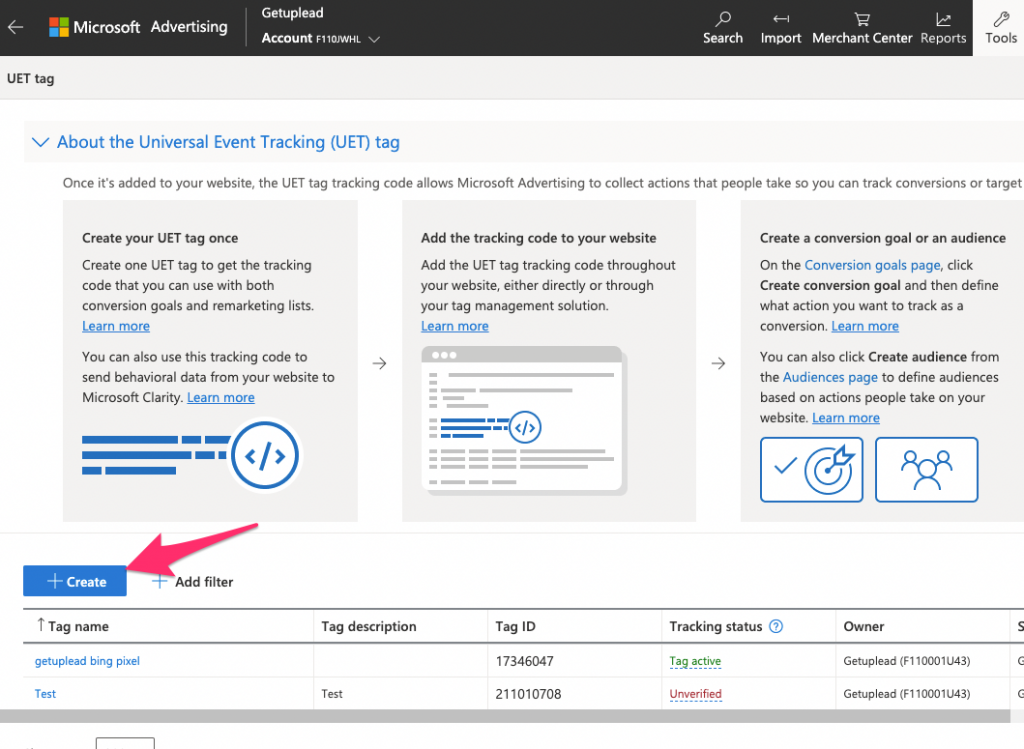1024x749 pixels.
Task: Open the Test tag
Action: pyautogui.click(x=45, y=693)
